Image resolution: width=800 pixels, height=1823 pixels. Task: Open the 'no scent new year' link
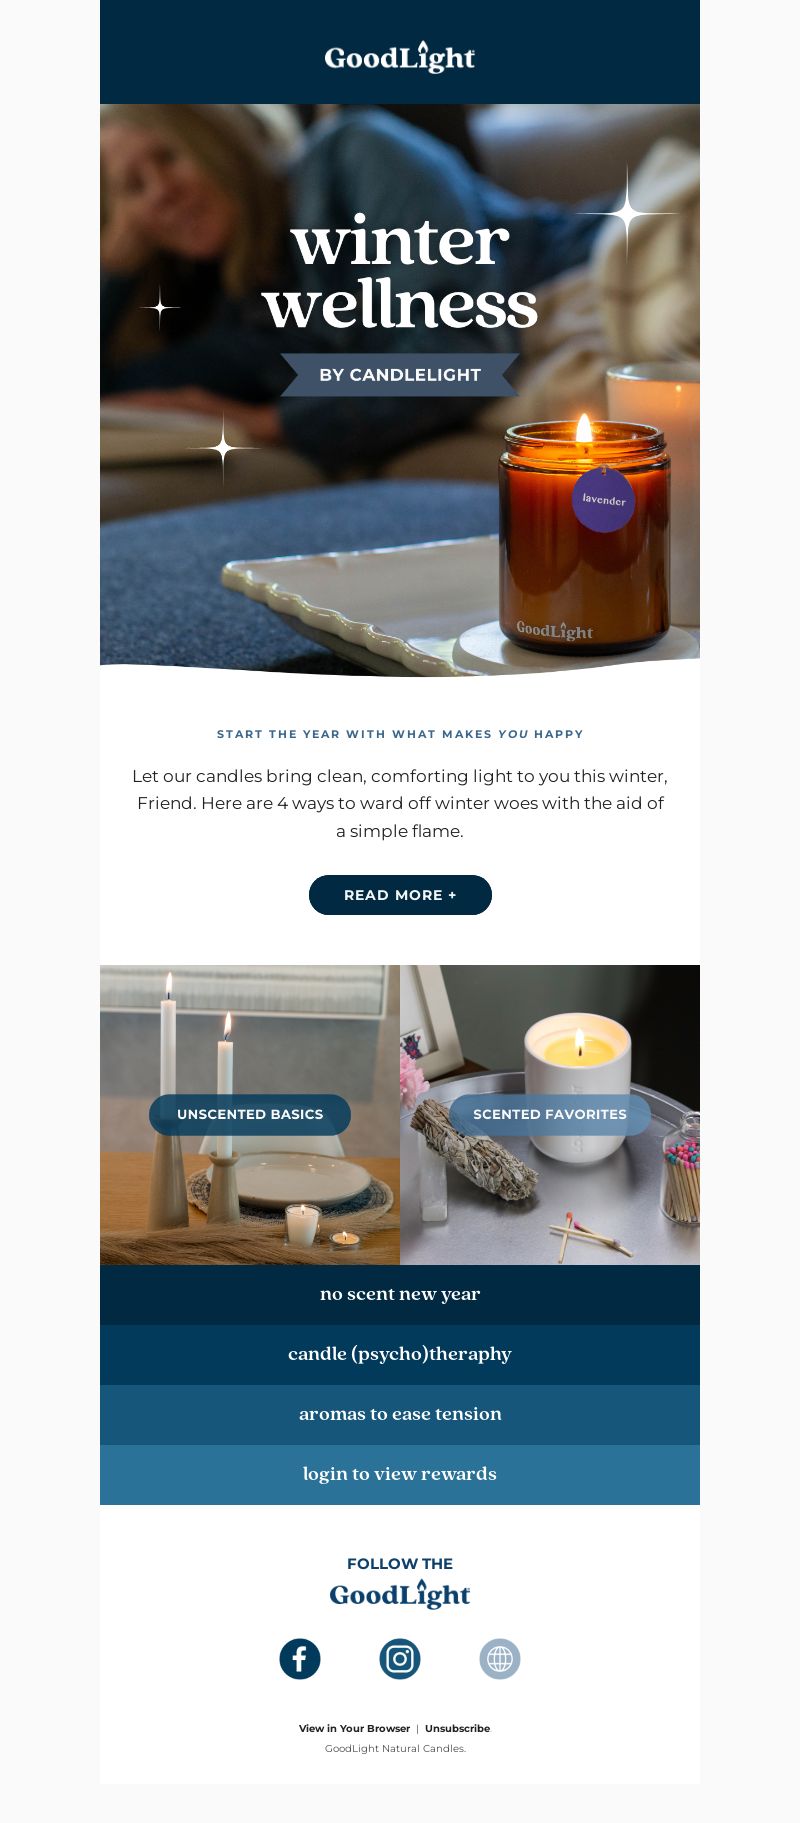(x=400, y=1295)
